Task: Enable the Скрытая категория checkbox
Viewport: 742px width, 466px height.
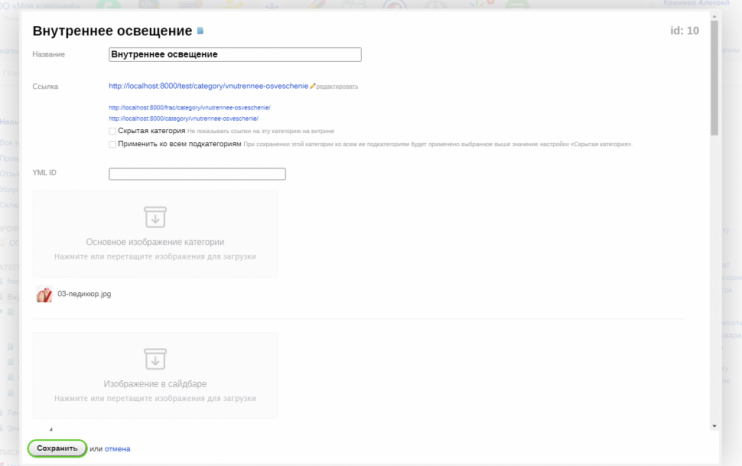Action: coord(113,131)
